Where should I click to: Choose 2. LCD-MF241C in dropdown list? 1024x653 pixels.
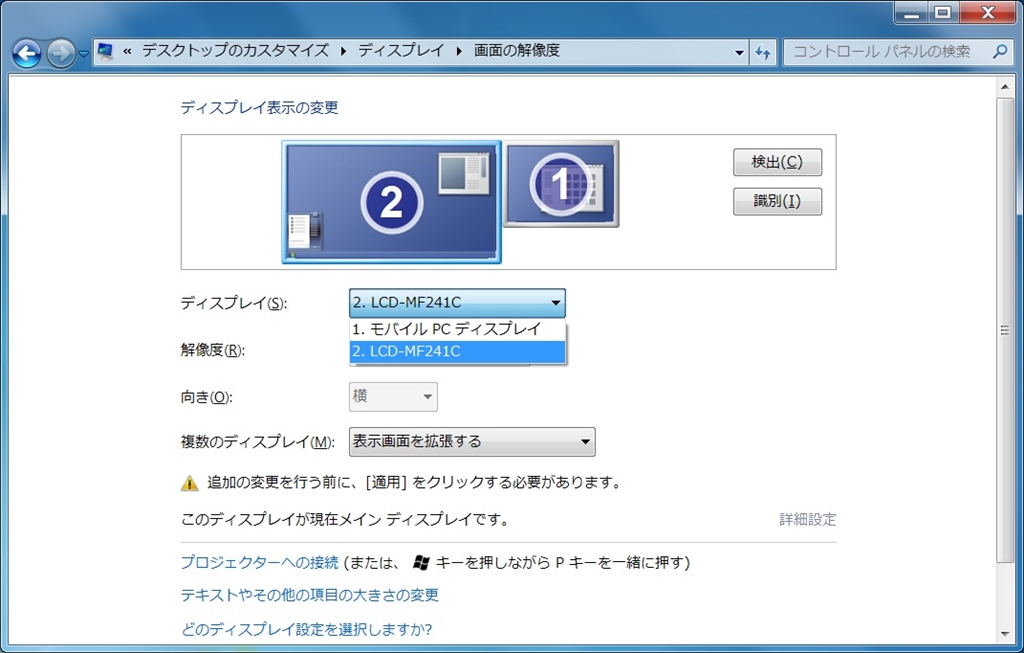click(x=457, y=351)
